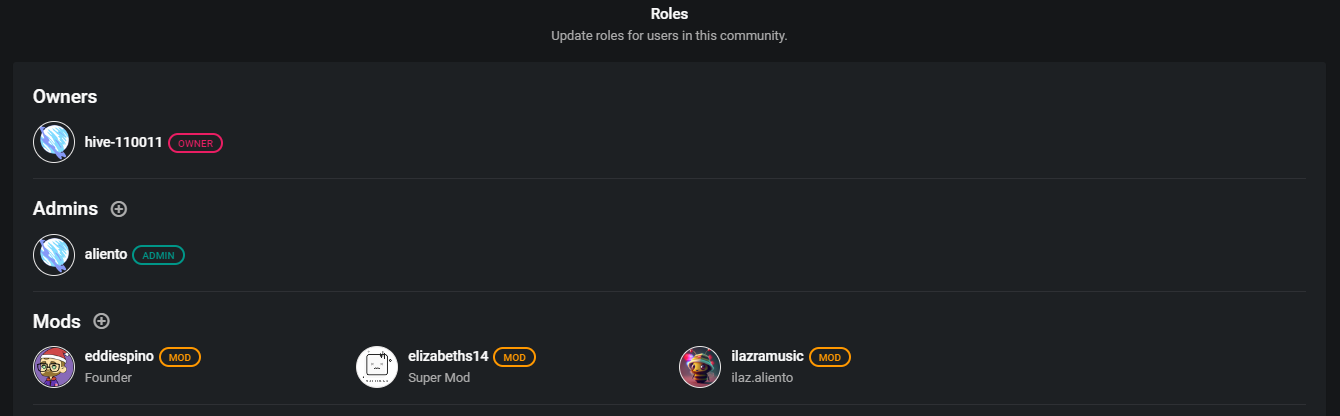This screenshot has height=416, width=1340.
Task: Select the Super Mod title text
Action: (439, 378)
